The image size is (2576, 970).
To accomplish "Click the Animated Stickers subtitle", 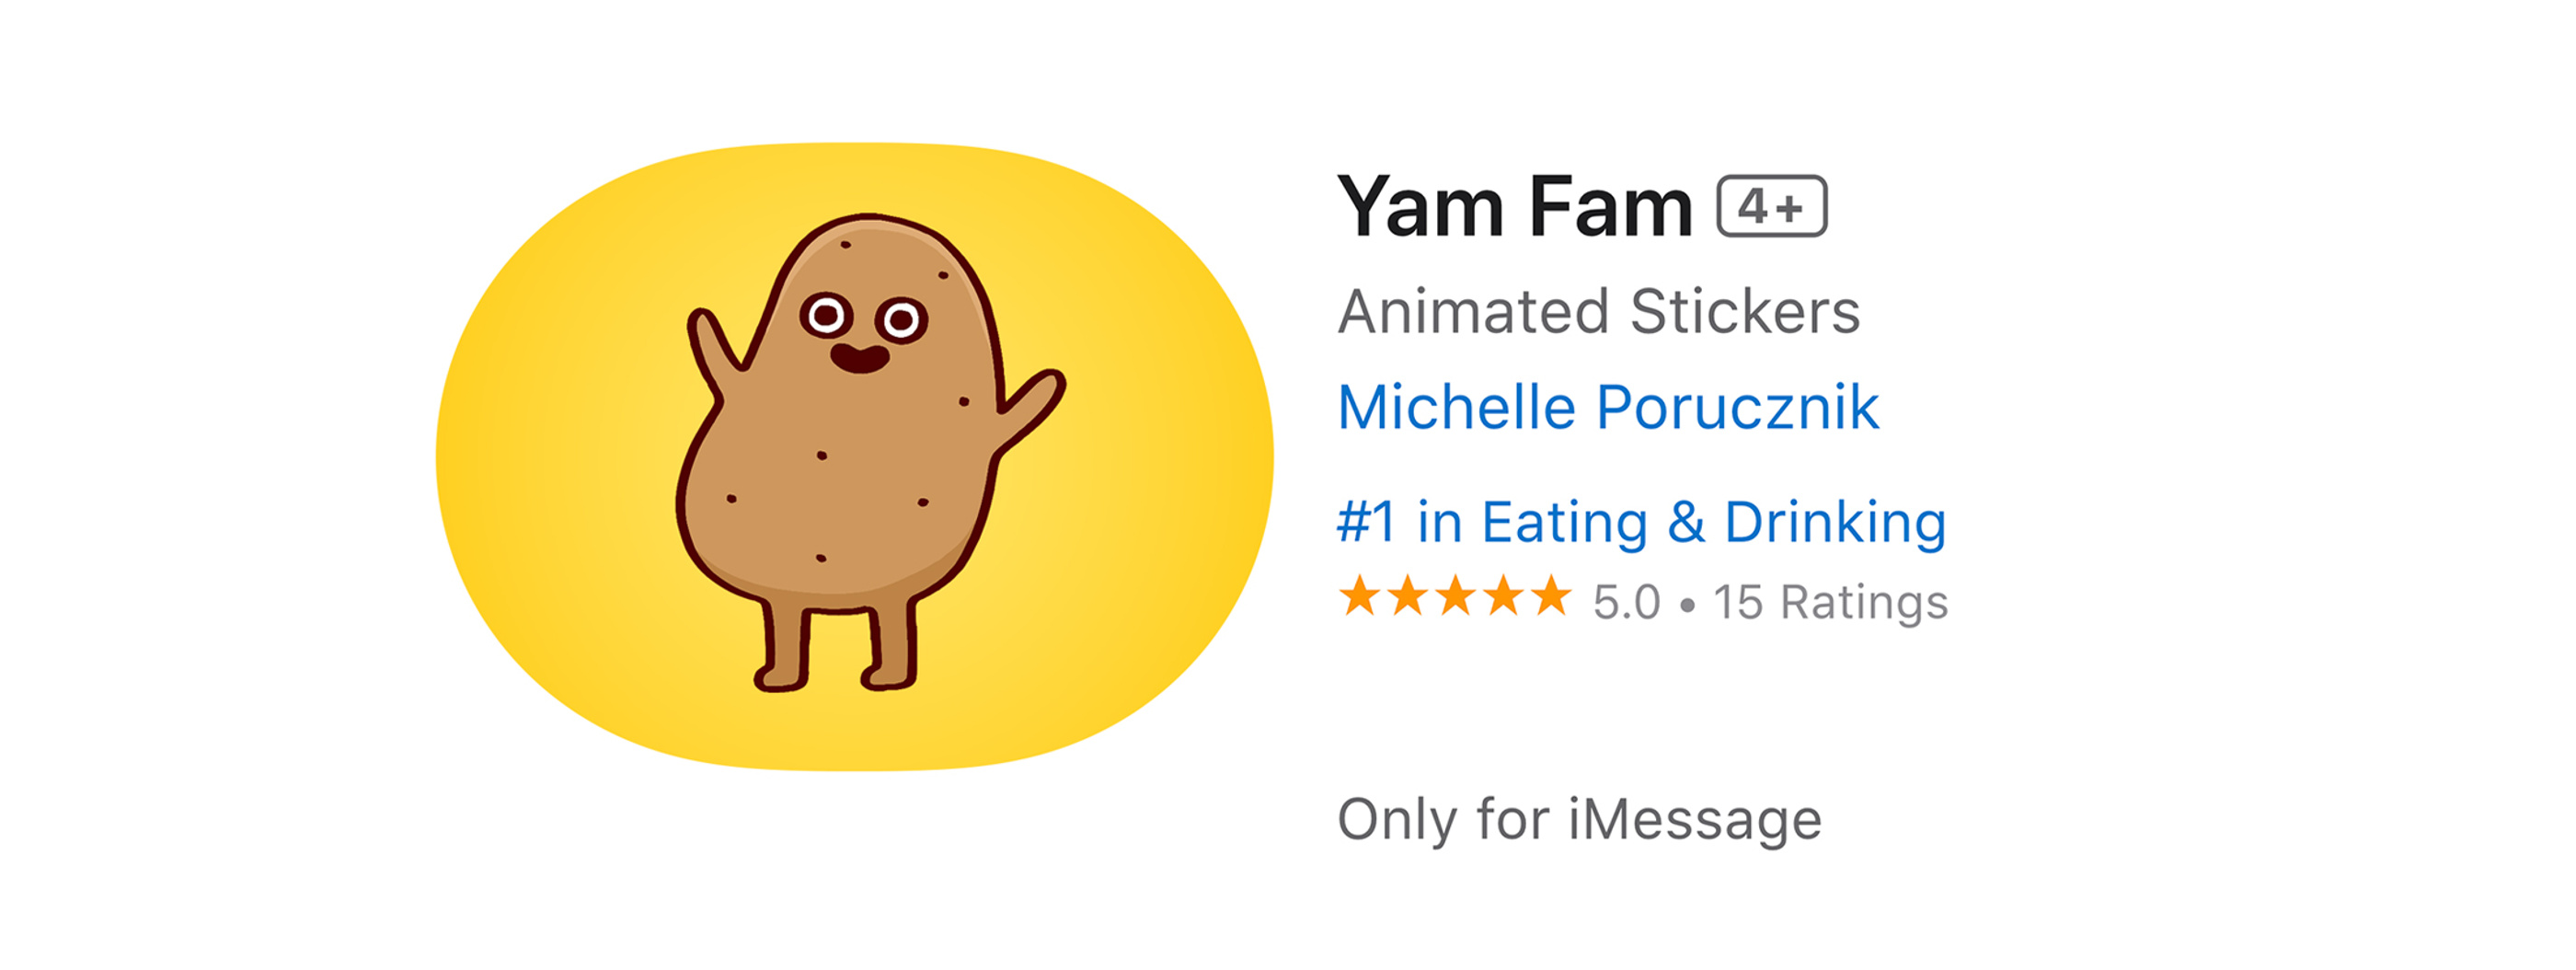I will click(x=1599, y=311).
